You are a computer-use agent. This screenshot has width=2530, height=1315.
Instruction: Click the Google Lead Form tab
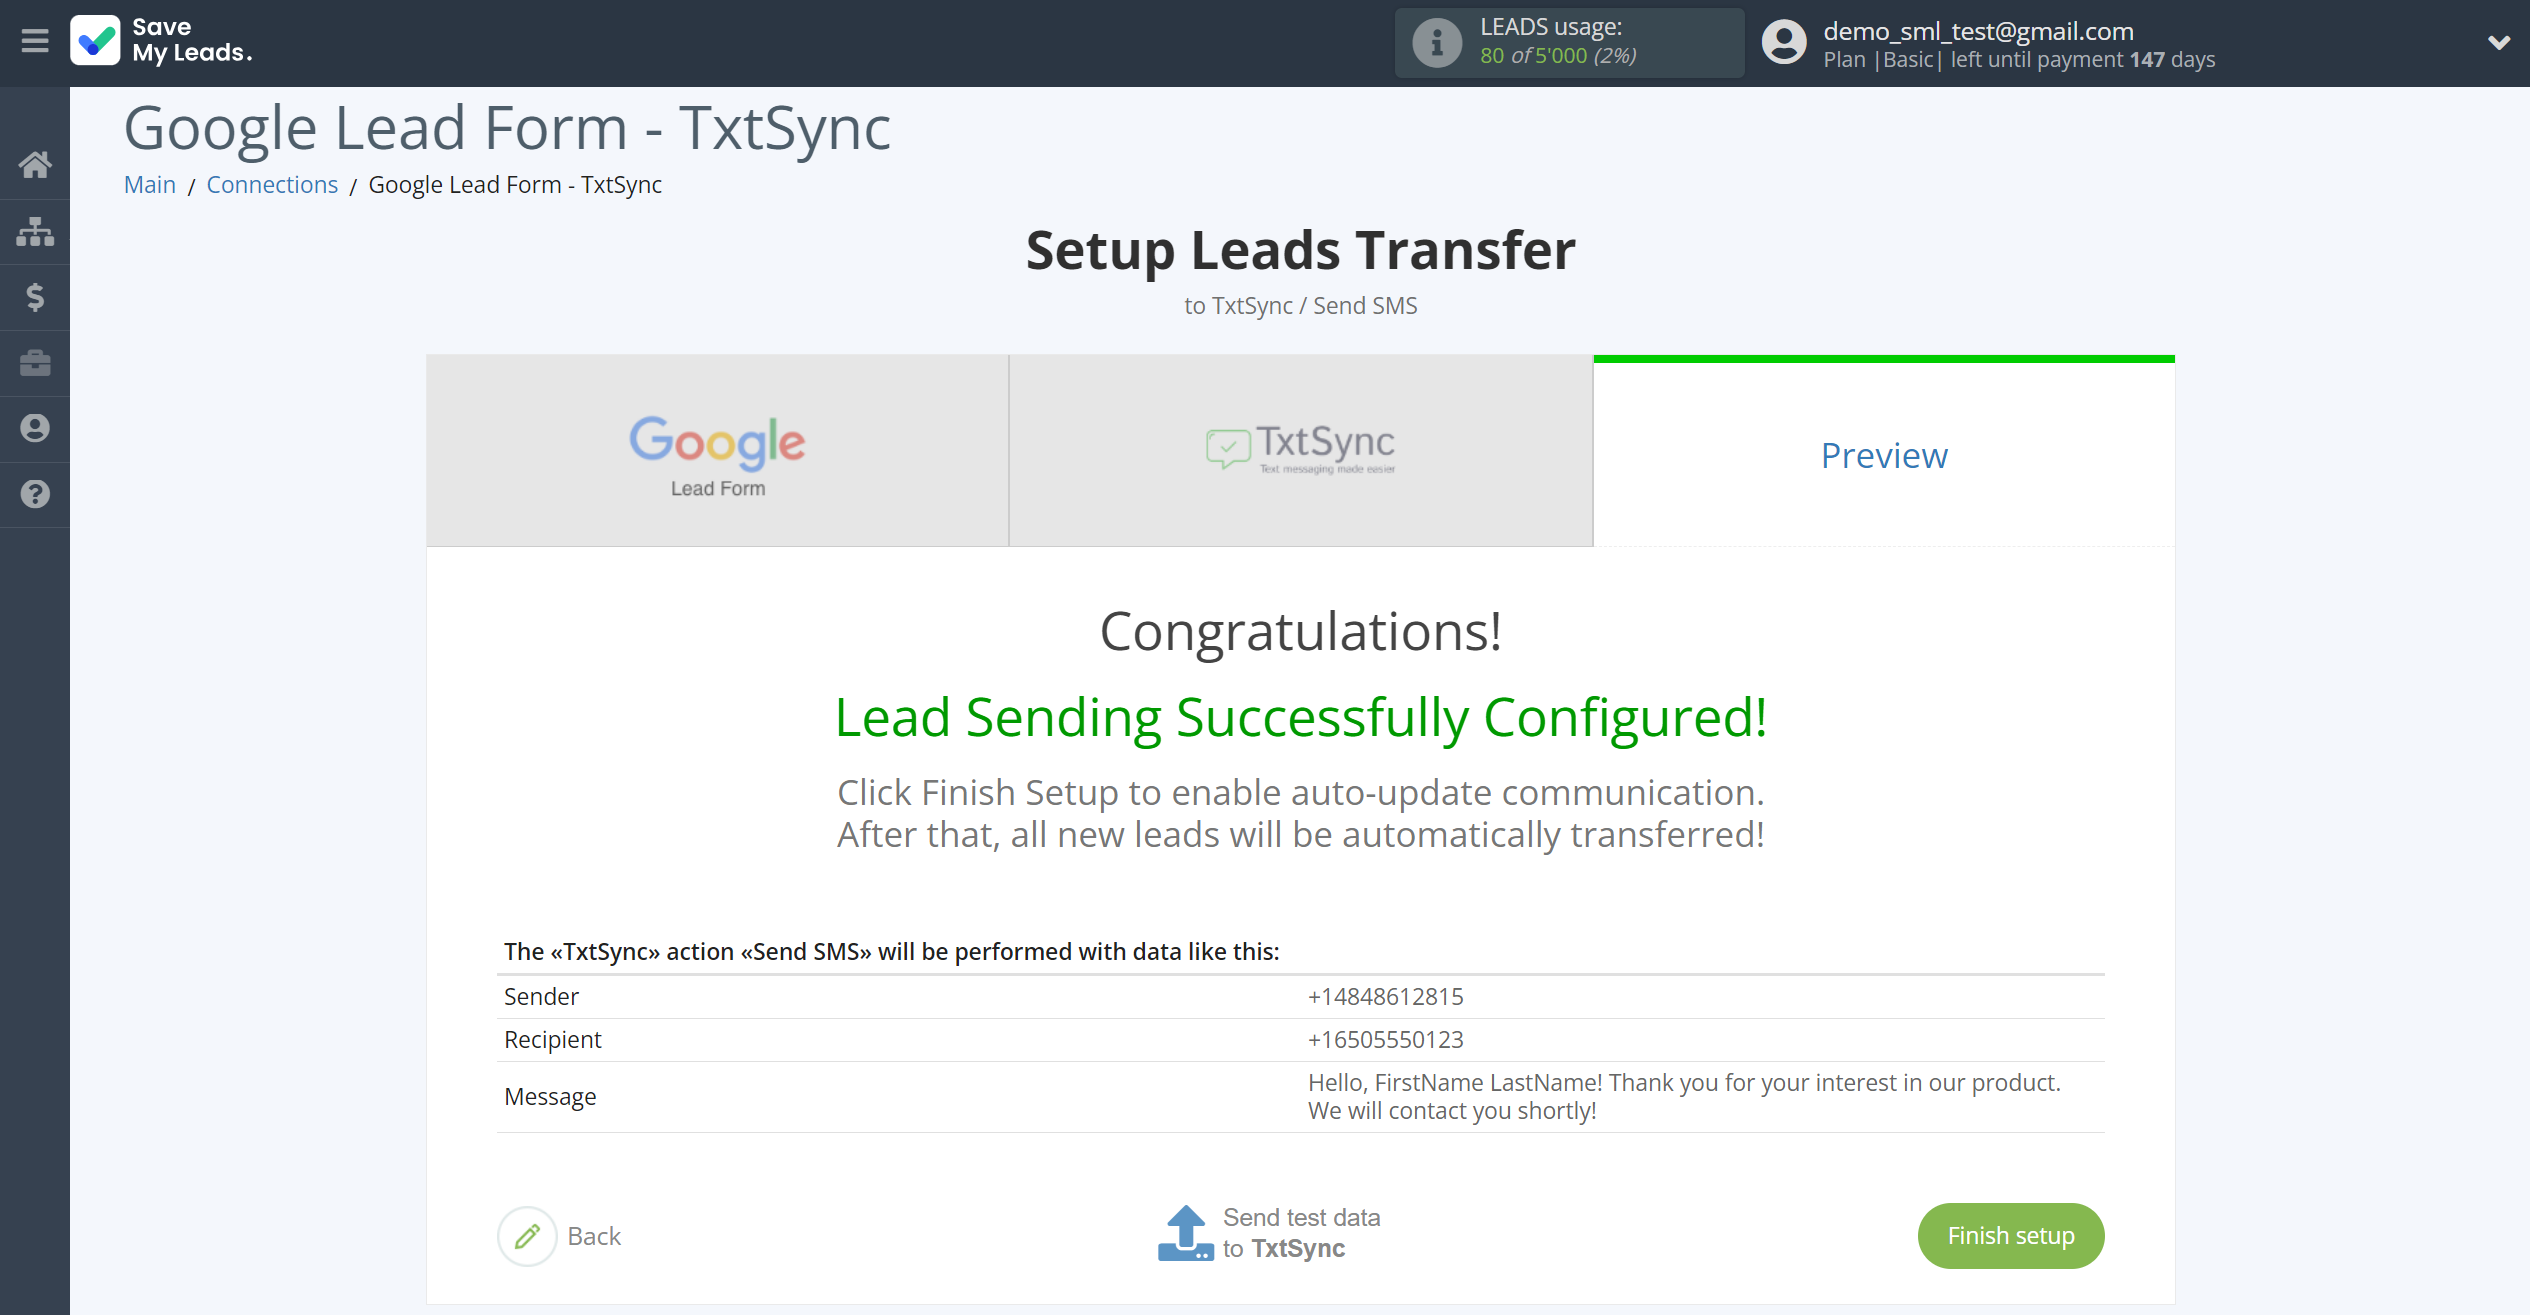click(716, 450)
